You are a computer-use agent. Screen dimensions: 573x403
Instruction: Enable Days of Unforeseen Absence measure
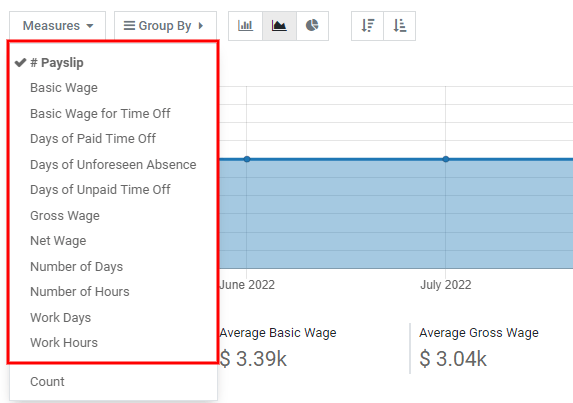(x=113, y=164)
